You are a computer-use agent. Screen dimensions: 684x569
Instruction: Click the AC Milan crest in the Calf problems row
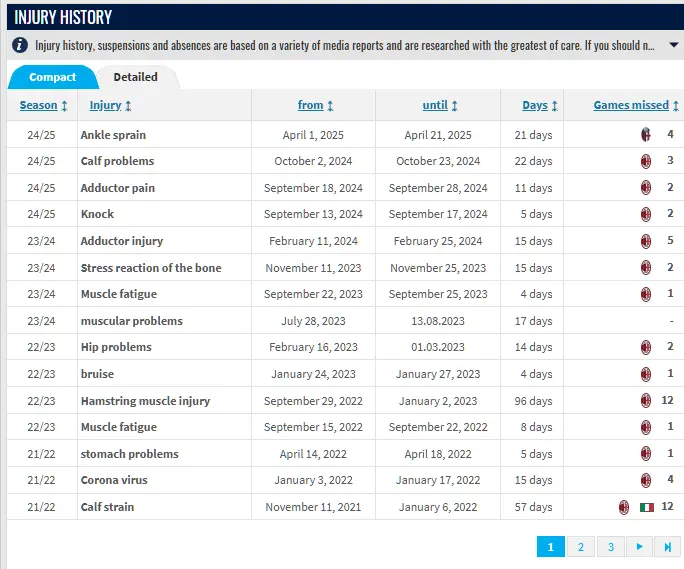click(646, 161)
